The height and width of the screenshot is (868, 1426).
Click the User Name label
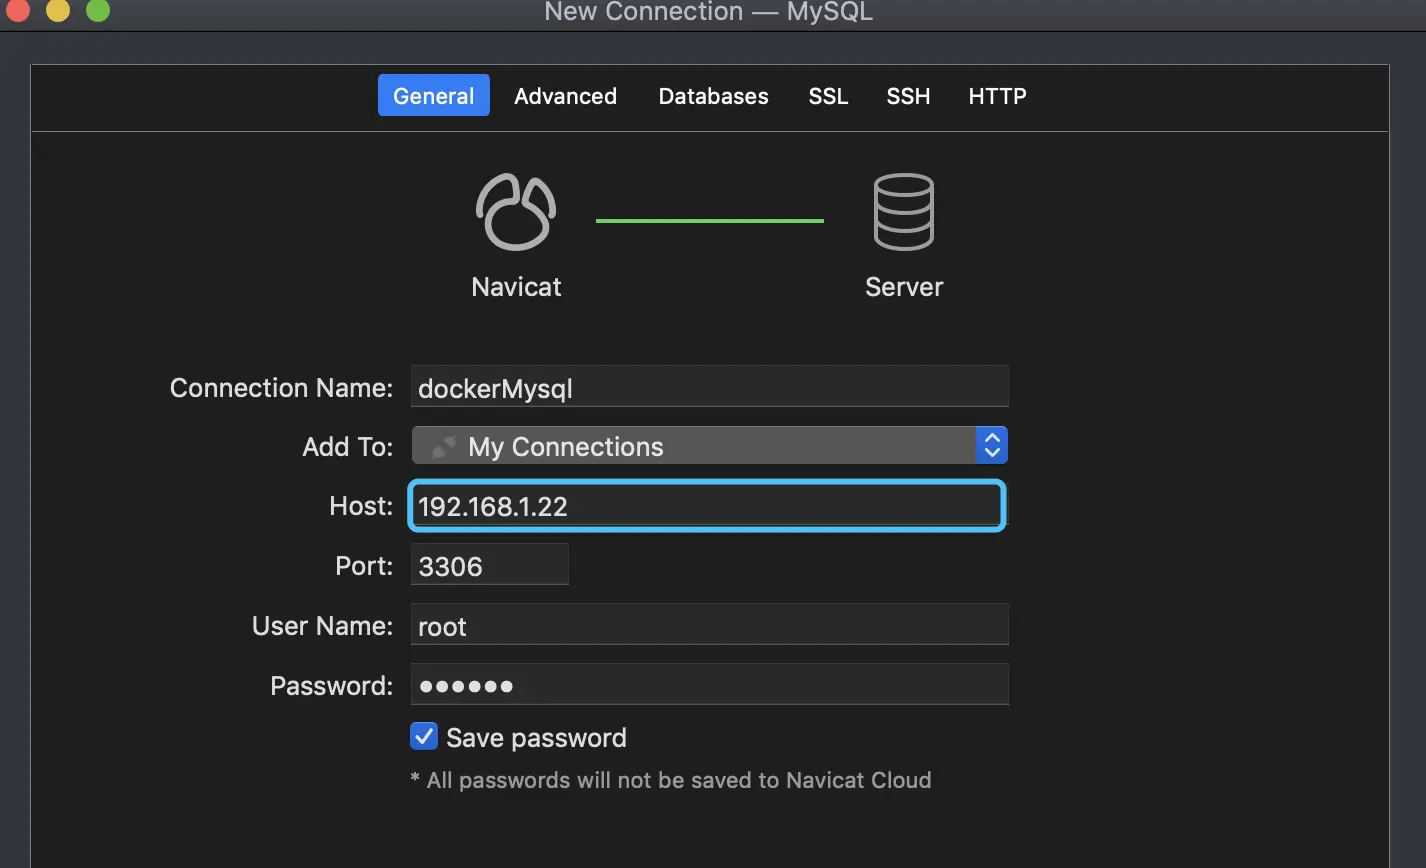pos(322,626)
